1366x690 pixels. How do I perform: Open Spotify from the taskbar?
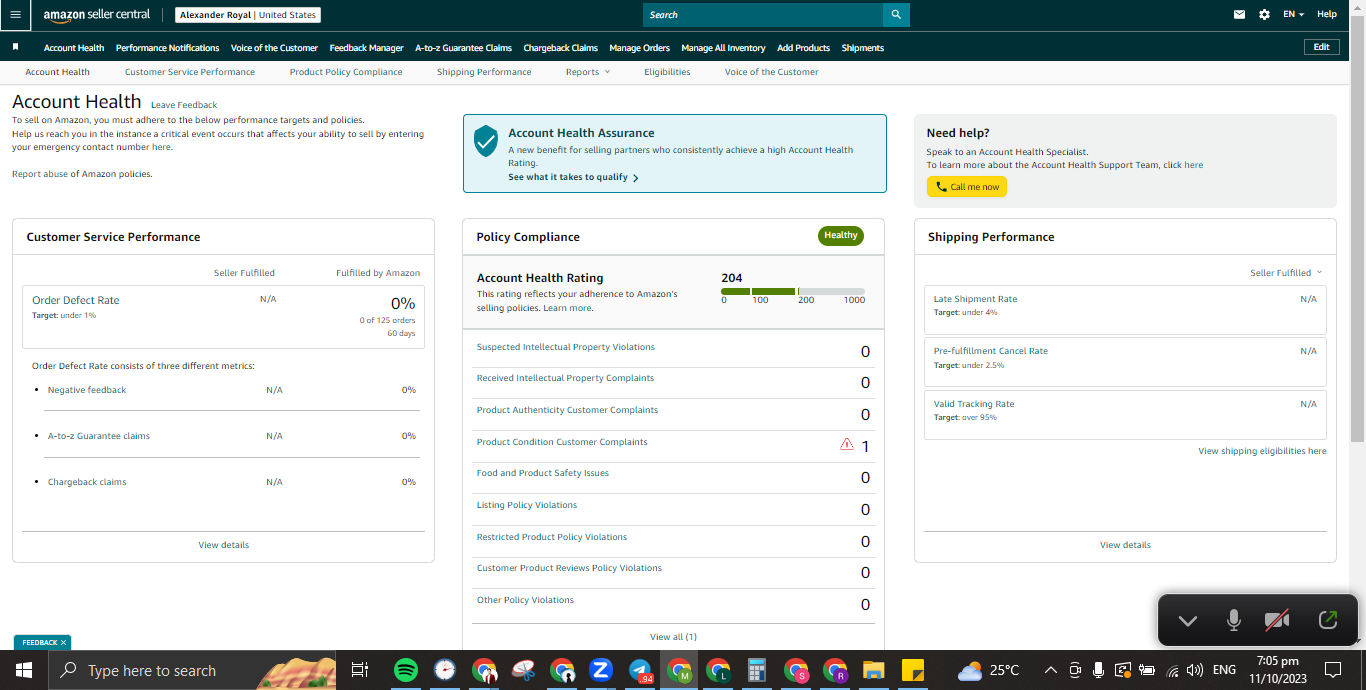coord(406,670)
